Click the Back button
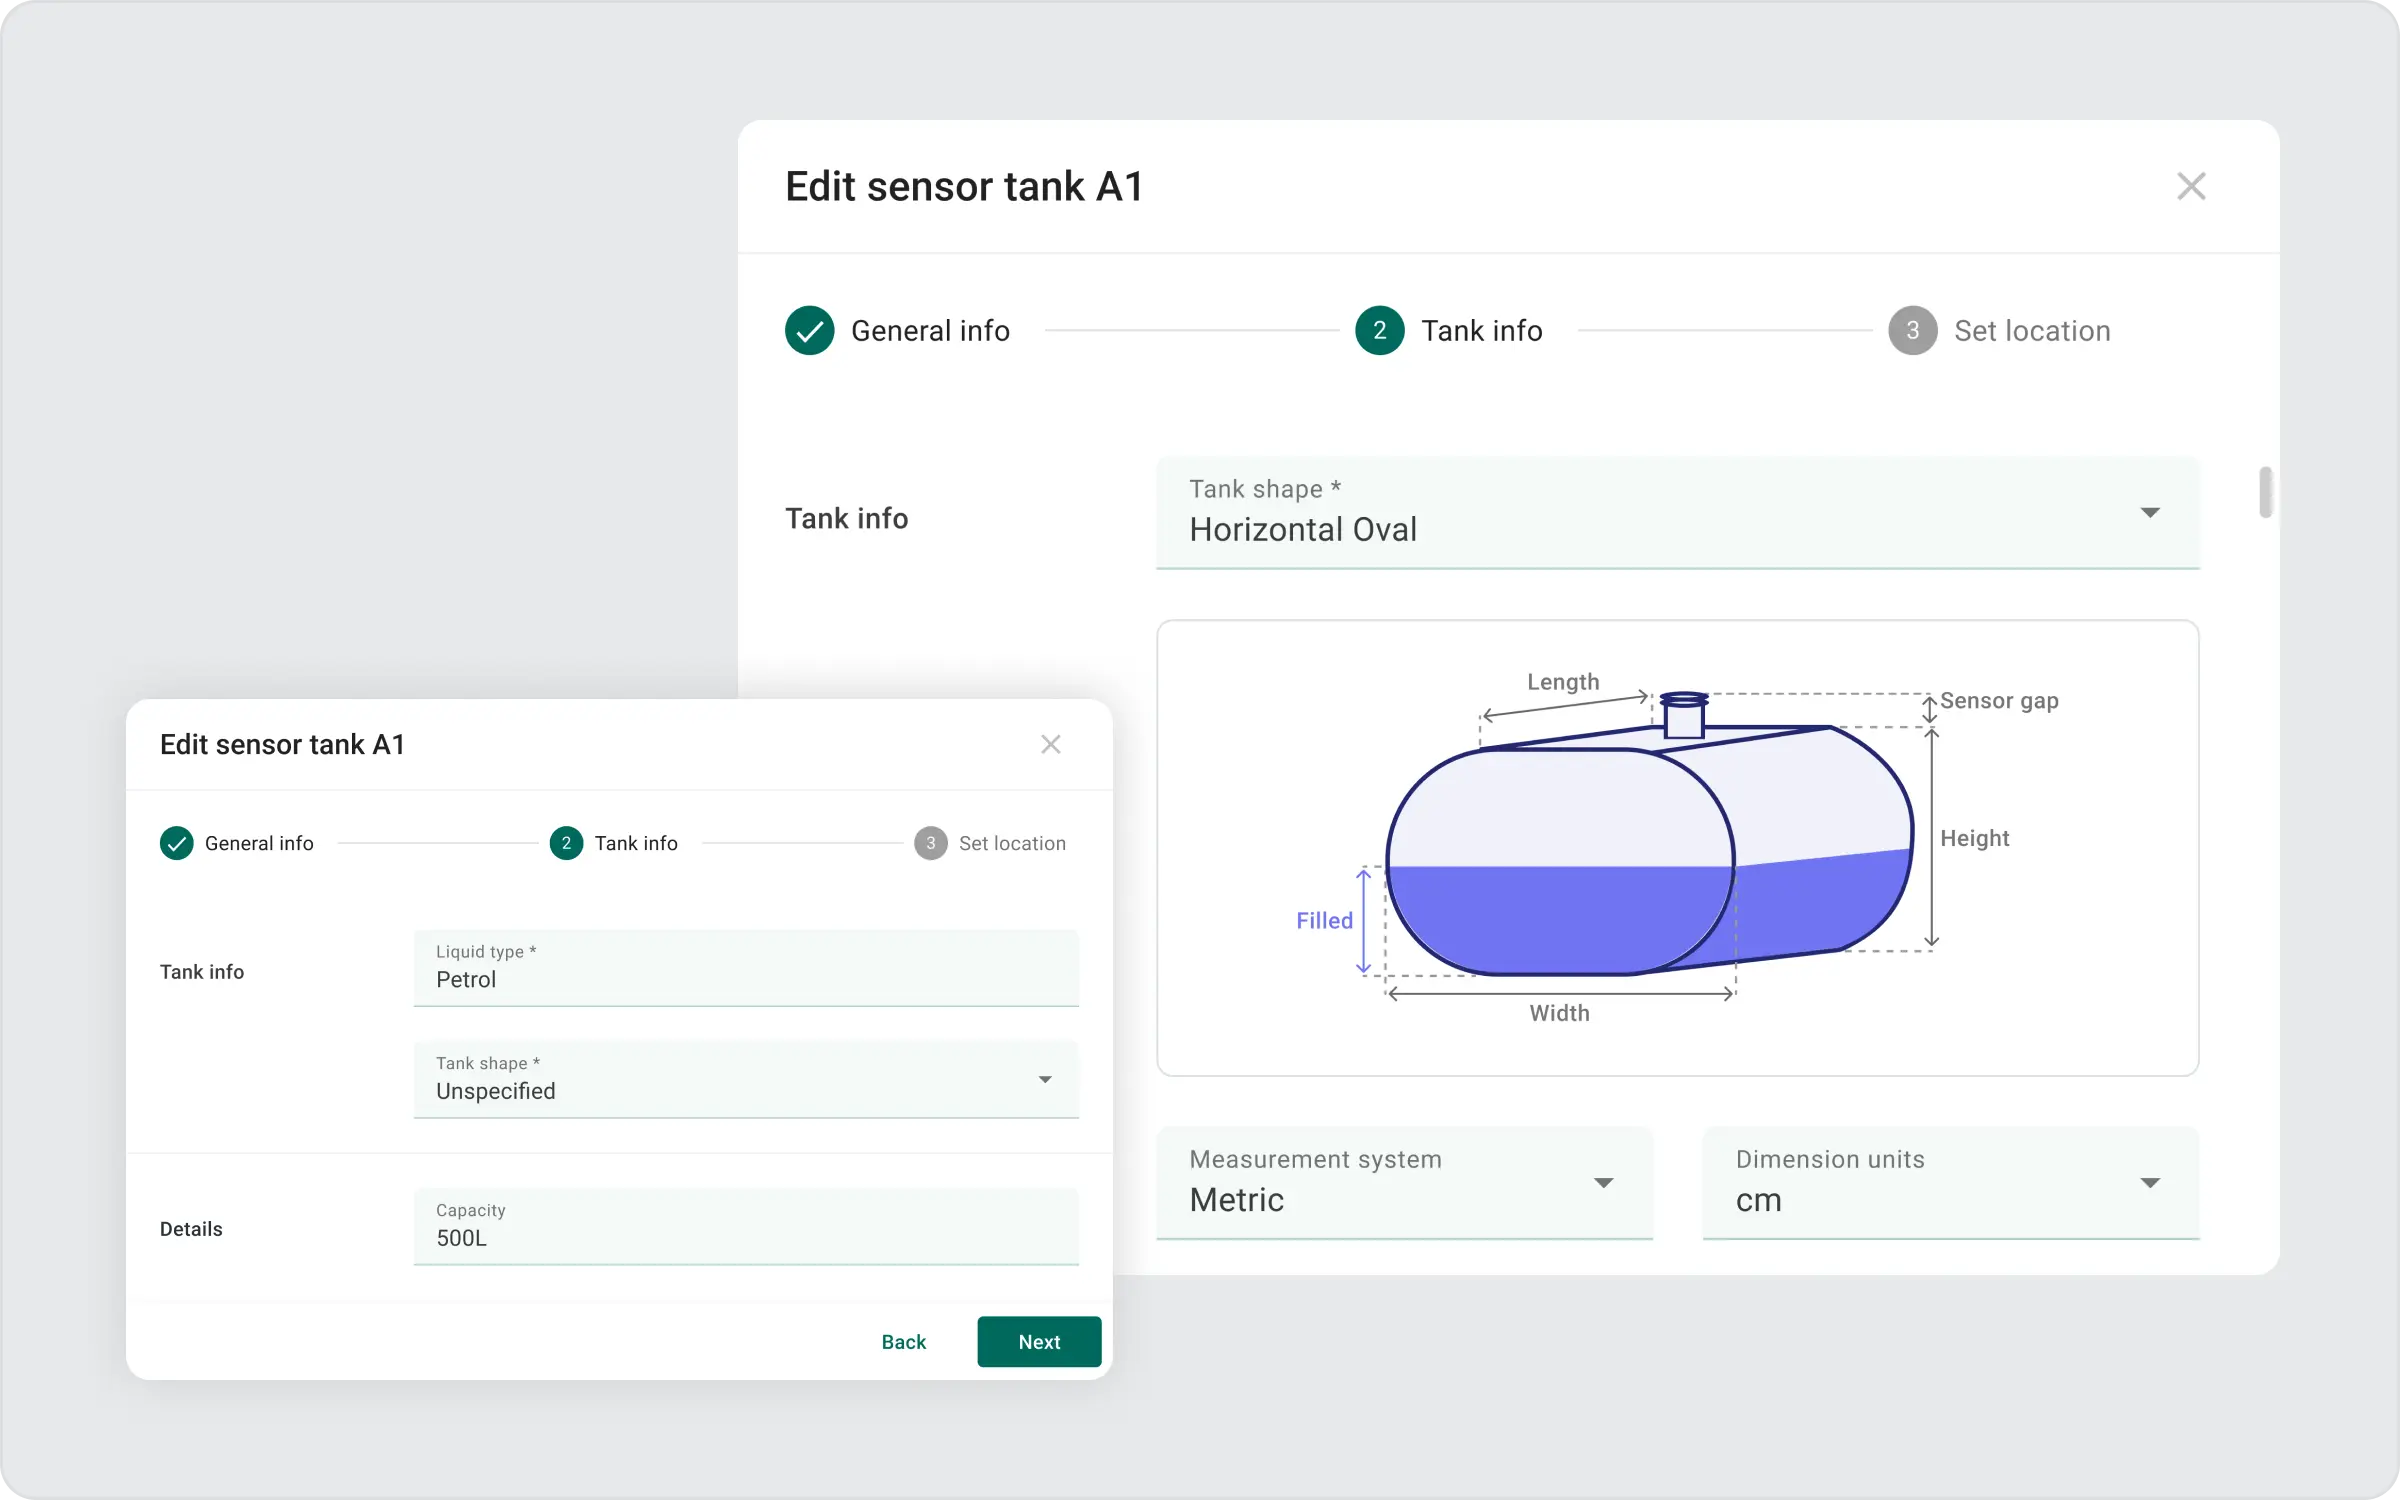The image size is (2400, 1500). click(x=903, y=1342)
